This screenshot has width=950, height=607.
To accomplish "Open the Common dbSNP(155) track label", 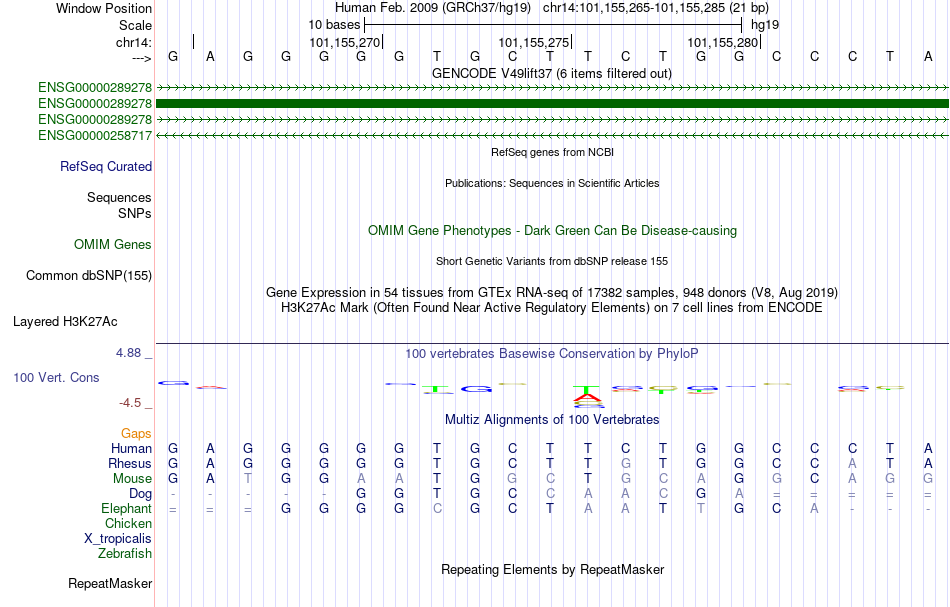I will pyautogui.click(x=88, y=276).
